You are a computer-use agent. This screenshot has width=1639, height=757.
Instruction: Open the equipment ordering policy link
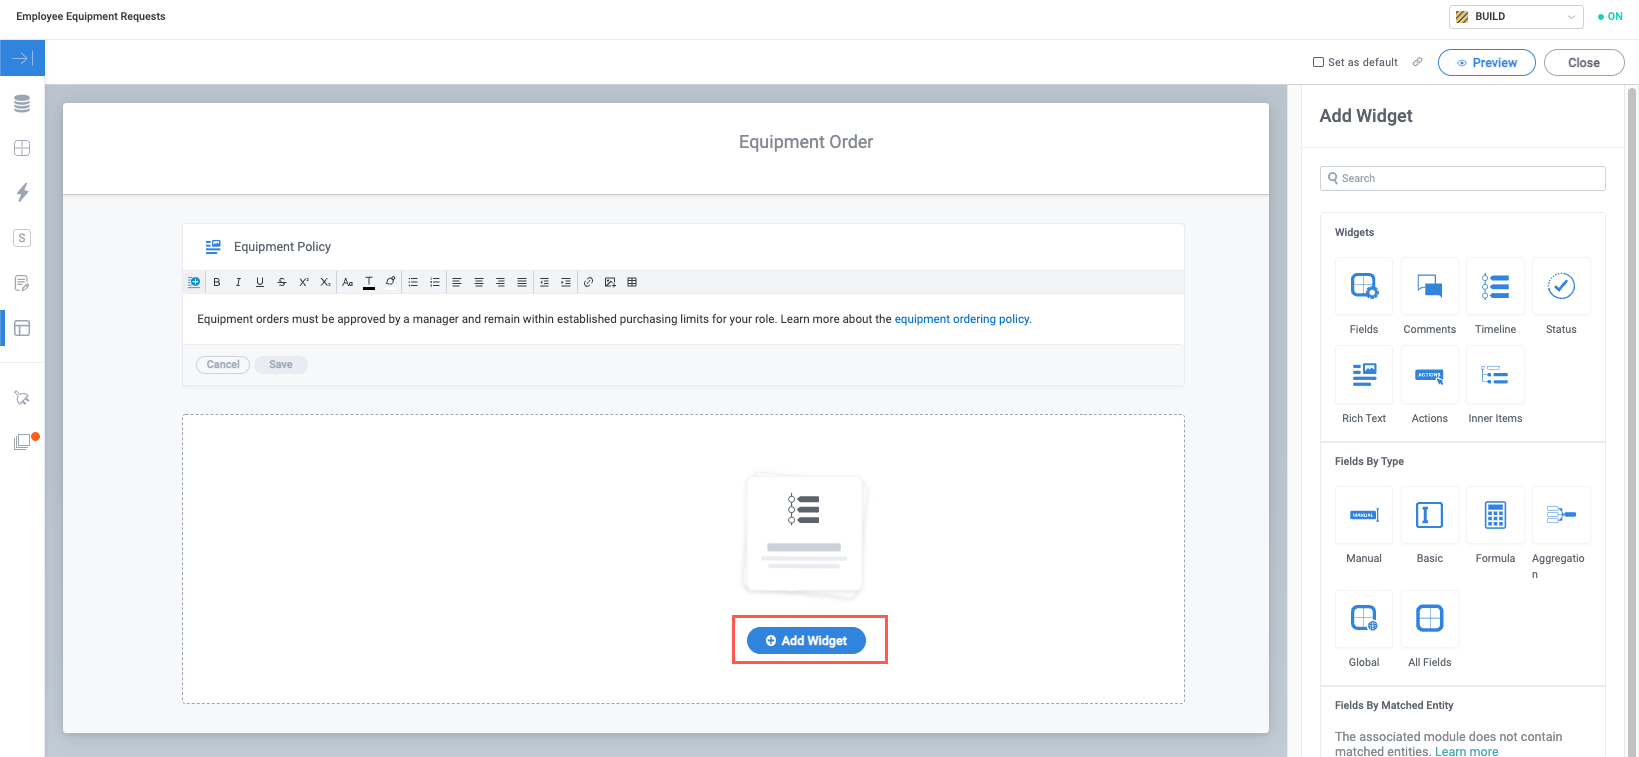pyautogui.click(x=962, y=319)
